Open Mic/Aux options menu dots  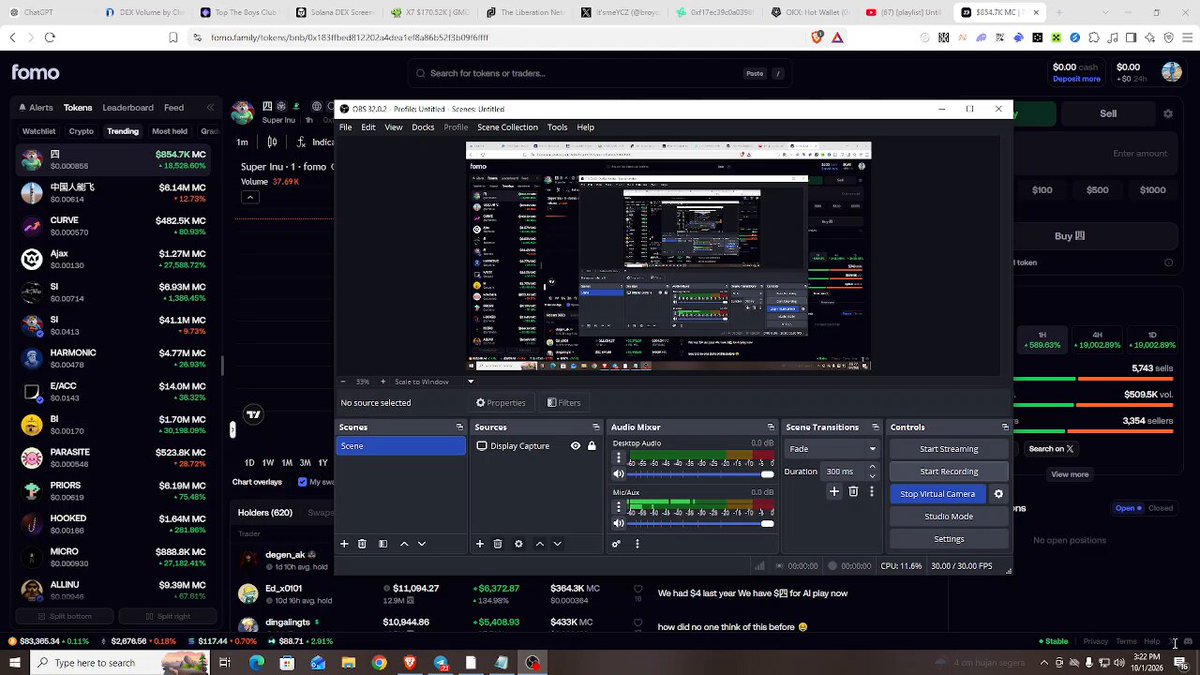619,507
